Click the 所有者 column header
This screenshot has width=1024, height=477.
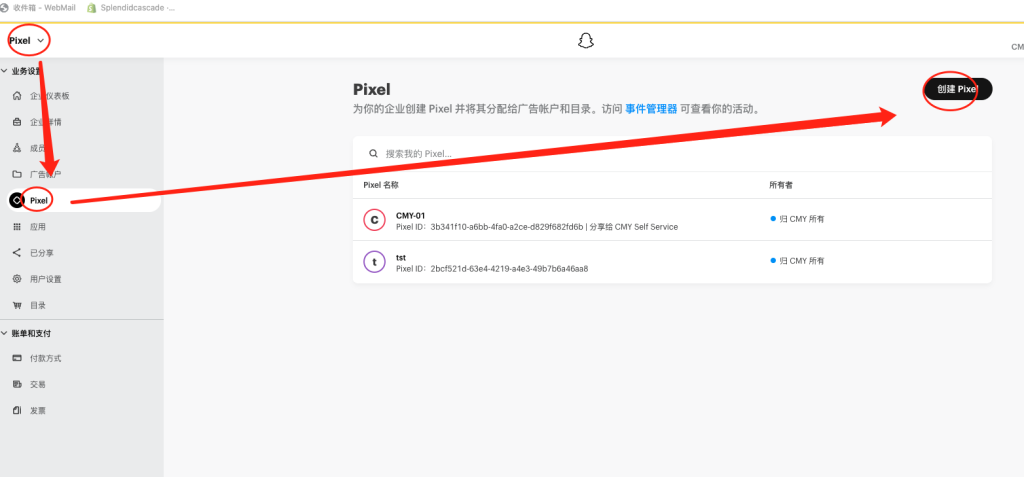(781, 185)
